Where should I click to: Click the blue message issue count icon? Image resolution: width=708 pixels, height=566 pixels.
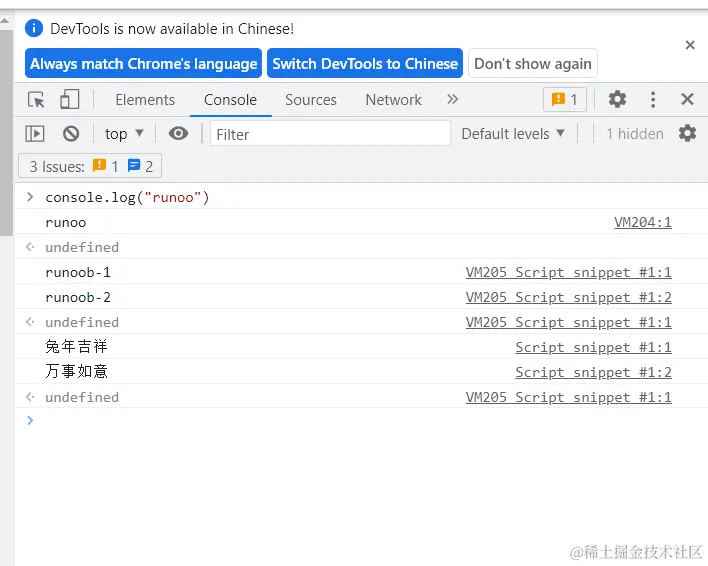tap(134, 165)
